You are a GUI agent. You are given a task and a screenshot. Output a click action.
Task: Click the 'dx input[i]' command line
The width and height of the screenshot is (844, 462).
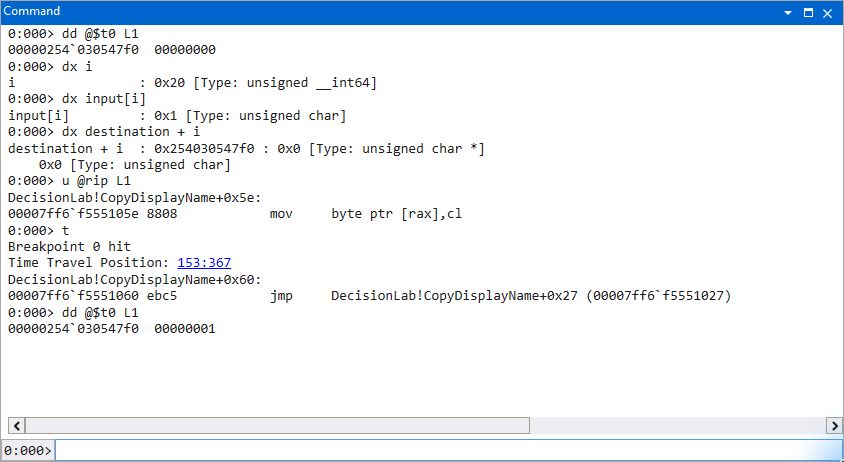(77, 99)
